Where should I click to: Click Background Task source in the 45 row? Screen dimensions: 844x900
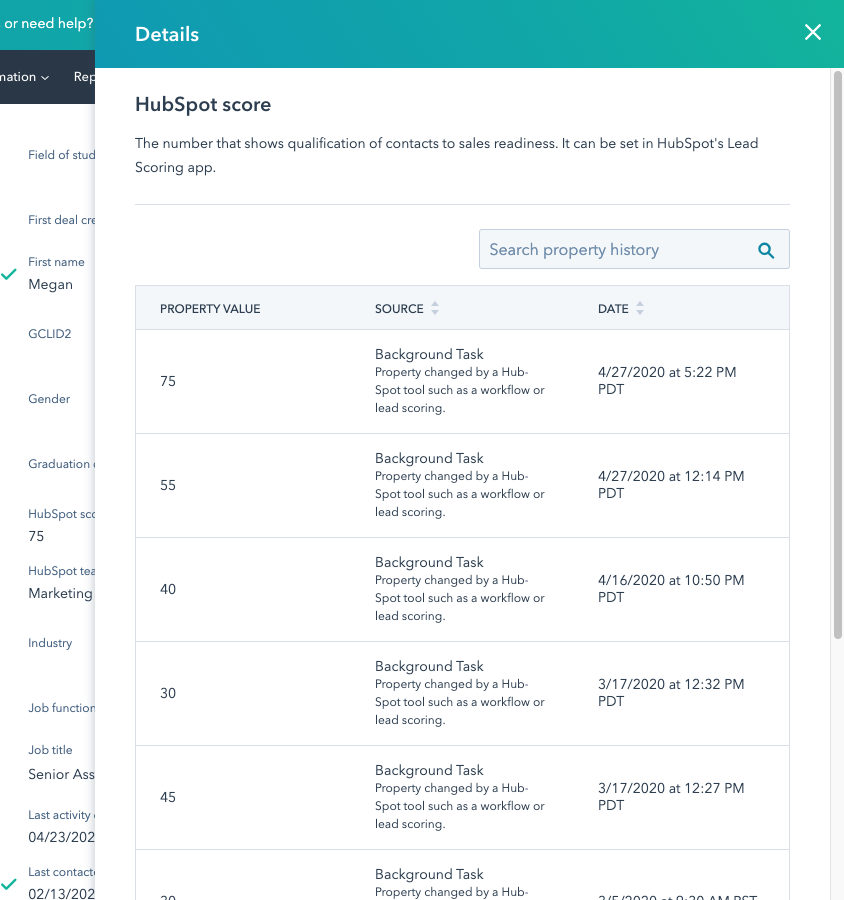pos(429,770)
